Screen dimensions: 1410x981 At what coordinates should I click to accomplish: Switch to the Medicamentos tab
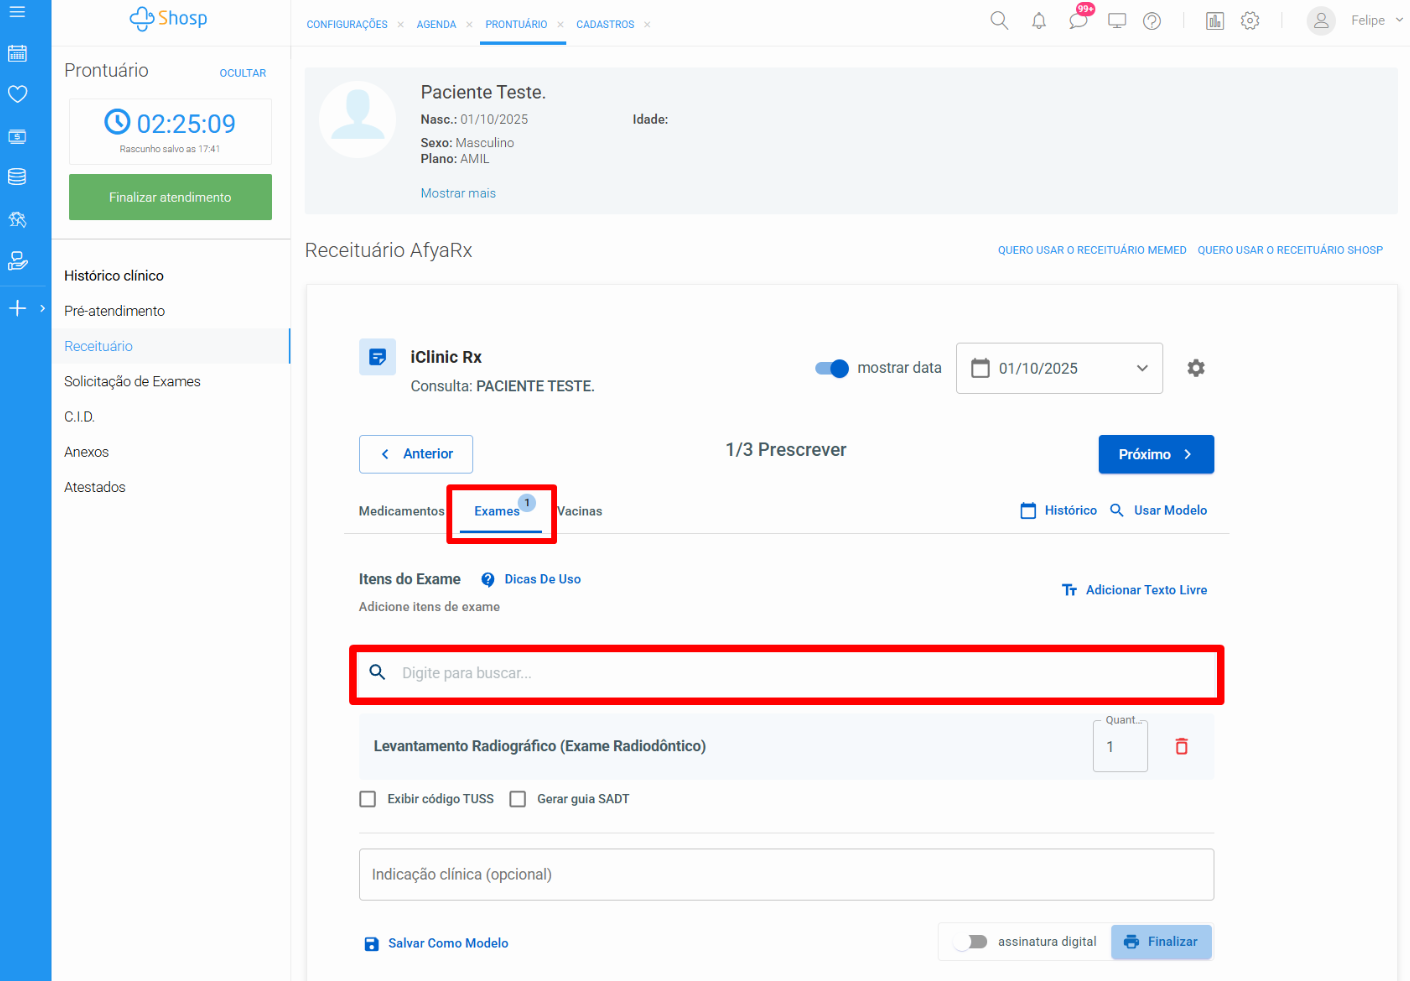[401, 511]
